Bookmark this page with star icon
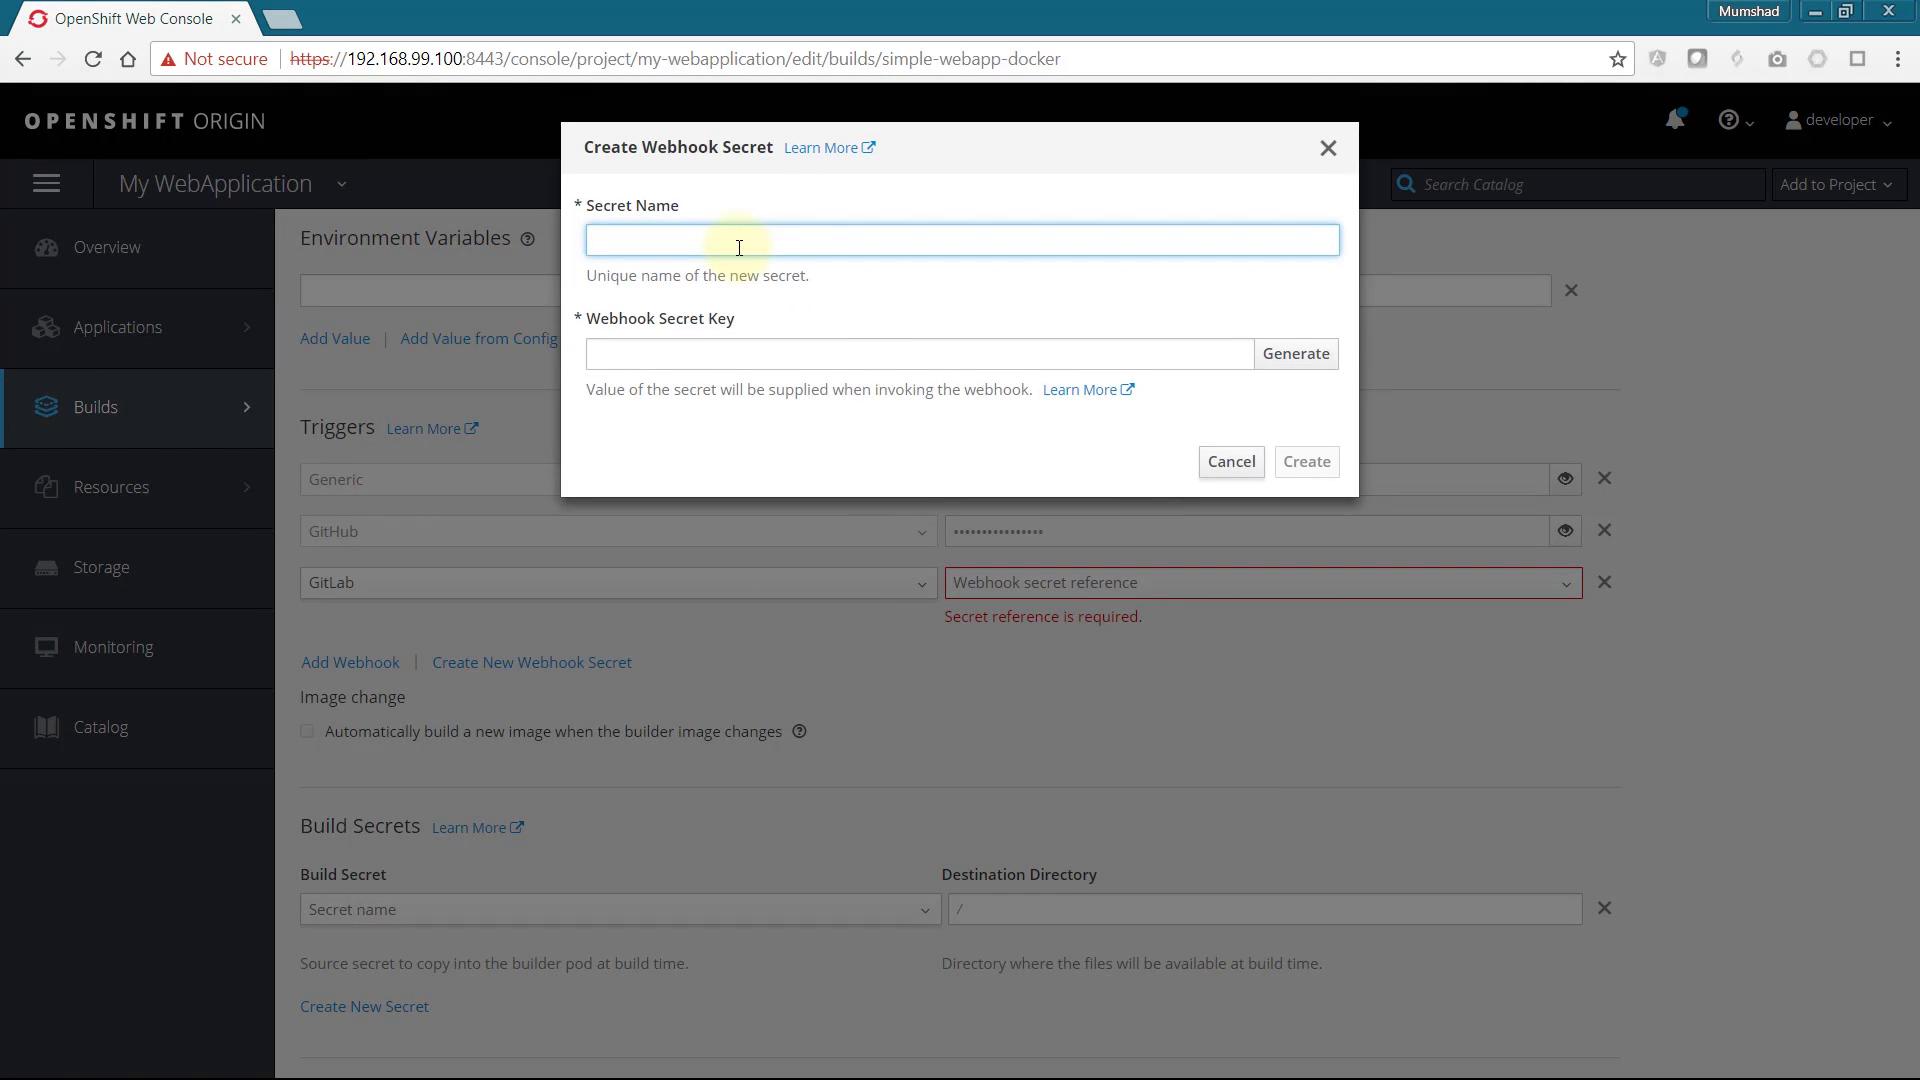The width and height of the screenshot is (1920, 1080). 1617,59
